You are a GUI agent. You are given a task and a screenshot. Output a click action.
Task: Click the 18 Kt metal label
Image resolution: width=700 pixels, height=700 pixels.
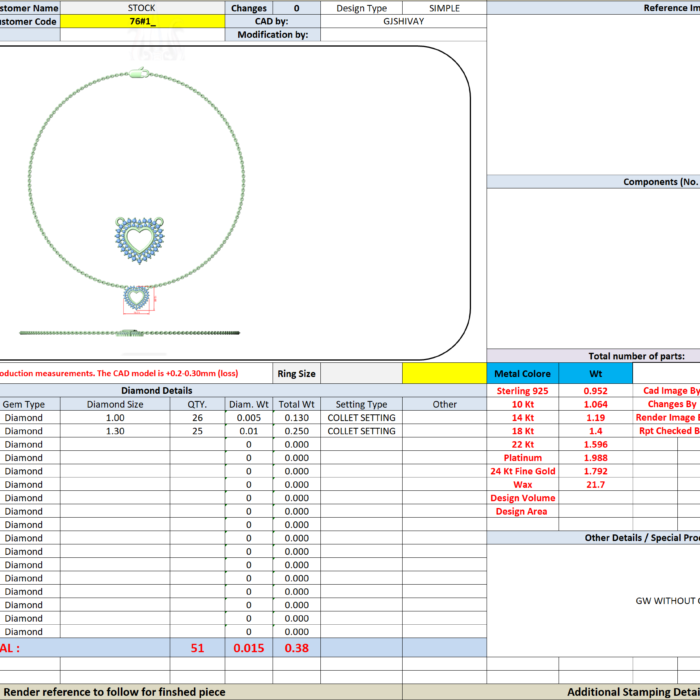coord(523,431)
